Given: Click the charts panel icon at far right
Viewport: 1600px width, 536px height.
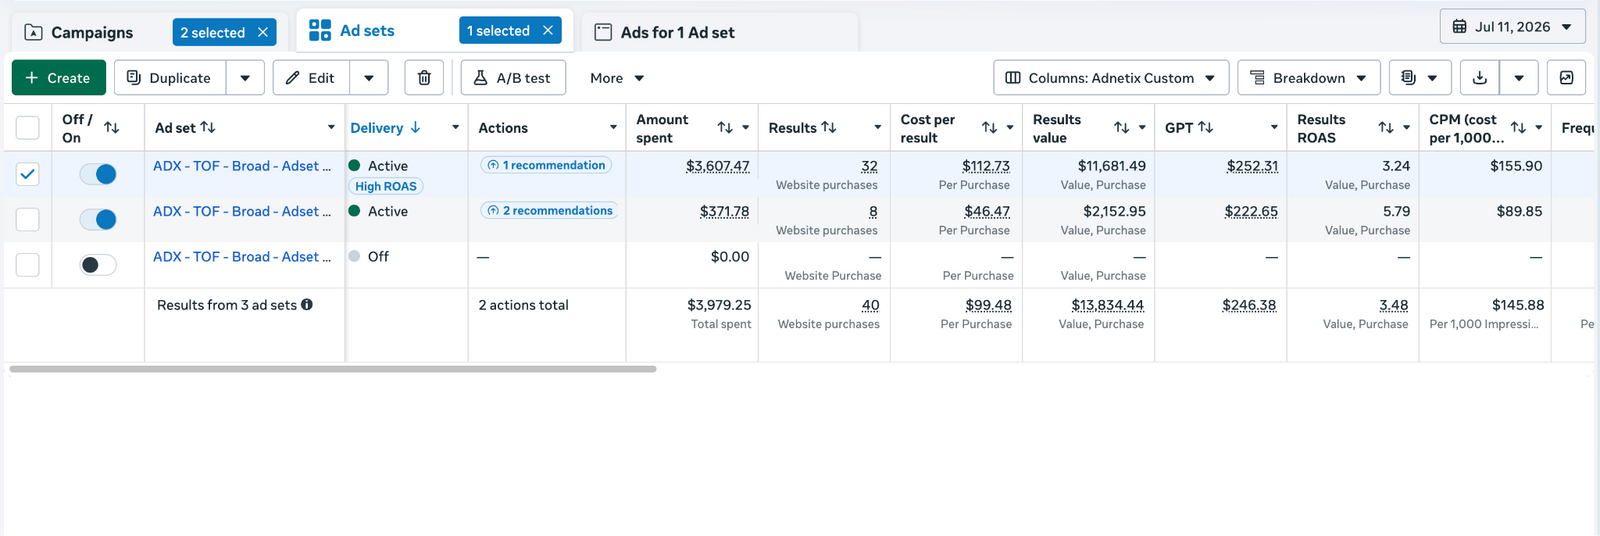Looking at the screenshot, I should coord(1566,78).
